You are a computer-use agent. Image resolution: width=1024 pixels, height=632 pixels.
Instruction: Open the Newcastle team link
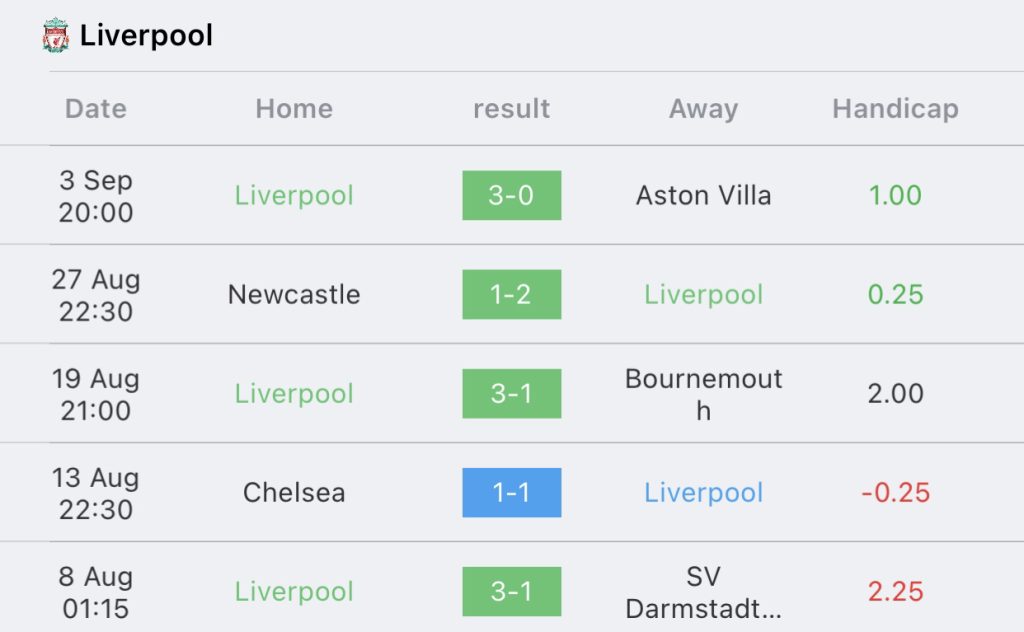294,294
